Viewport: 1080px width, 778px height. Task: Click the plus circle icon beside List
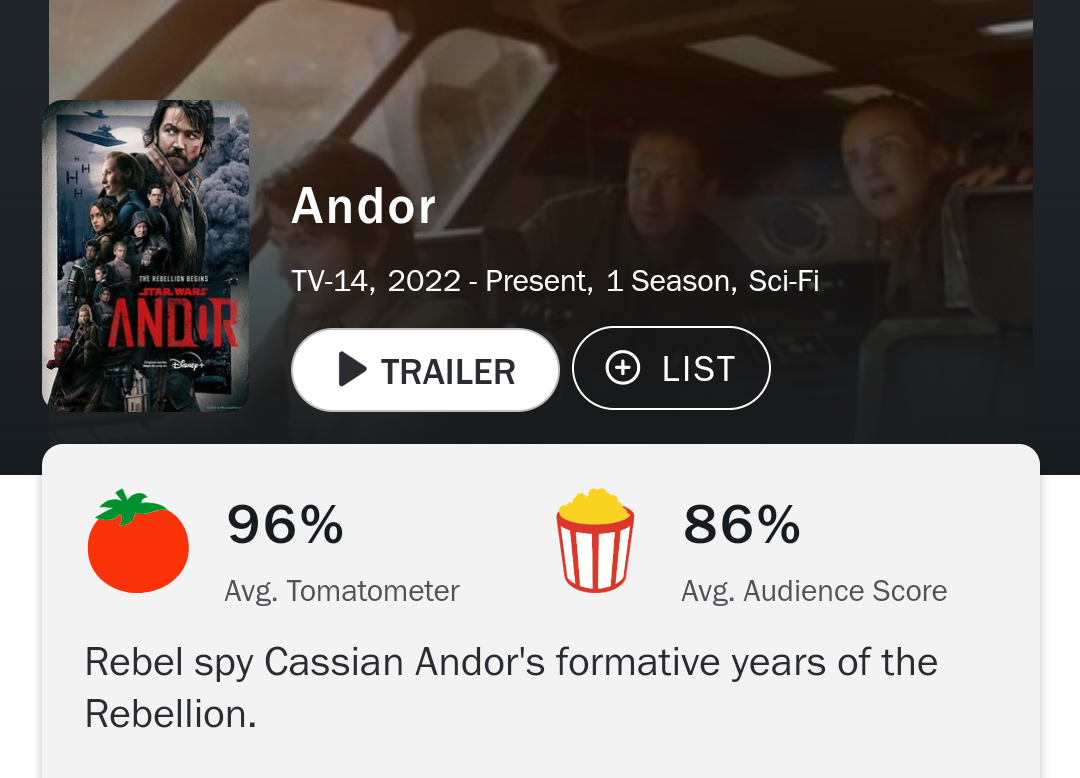(623, 368)
